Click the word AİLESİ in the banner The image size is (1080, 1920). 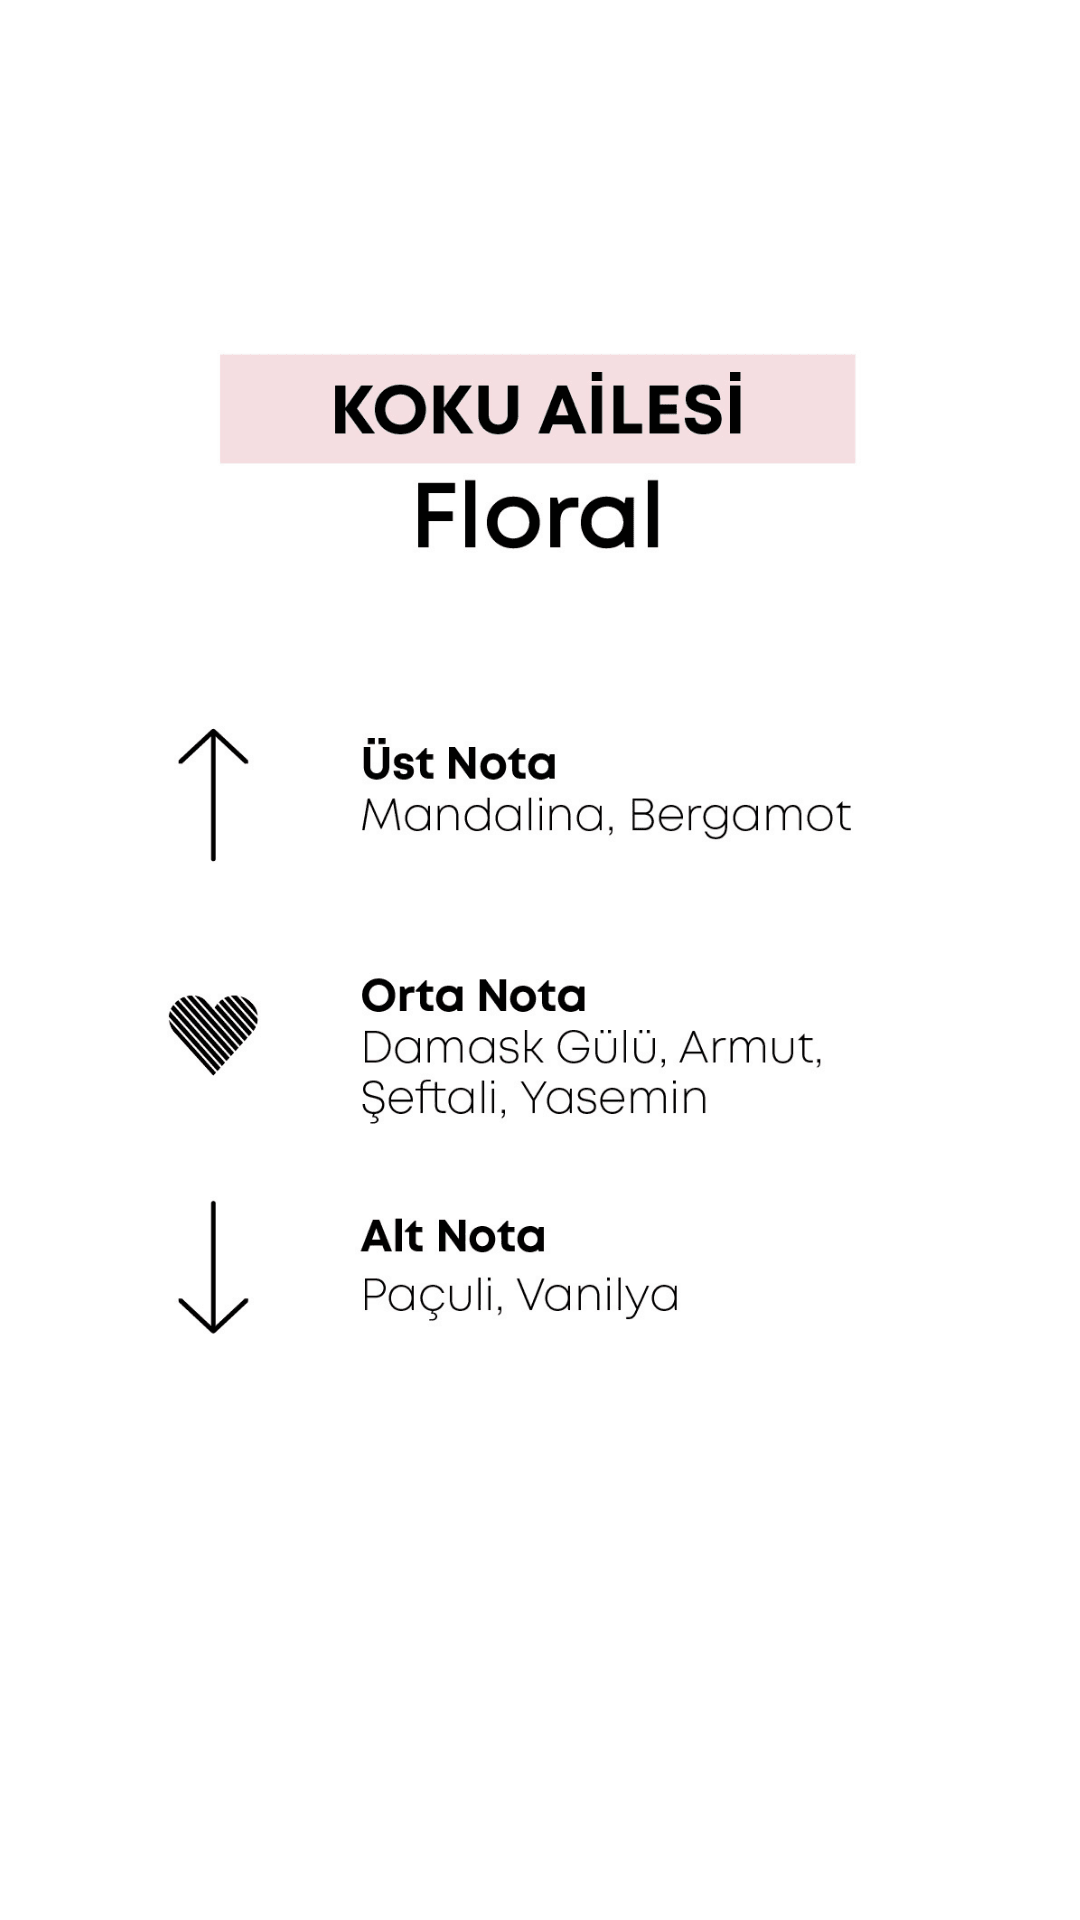[641, 406]
